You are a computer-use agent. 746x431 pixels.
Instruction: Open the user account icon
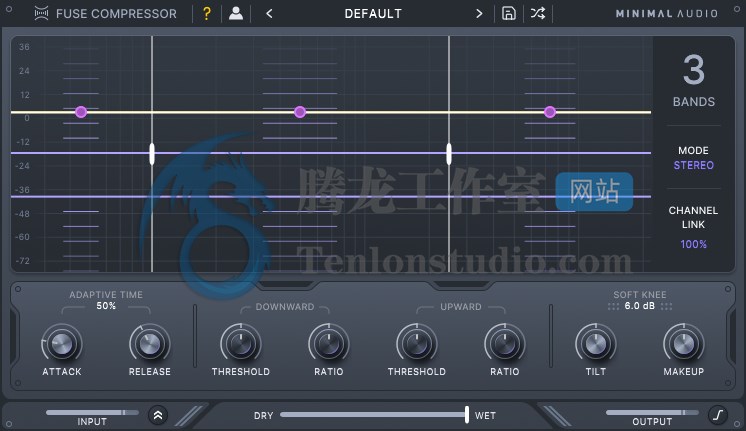[236, 13]
